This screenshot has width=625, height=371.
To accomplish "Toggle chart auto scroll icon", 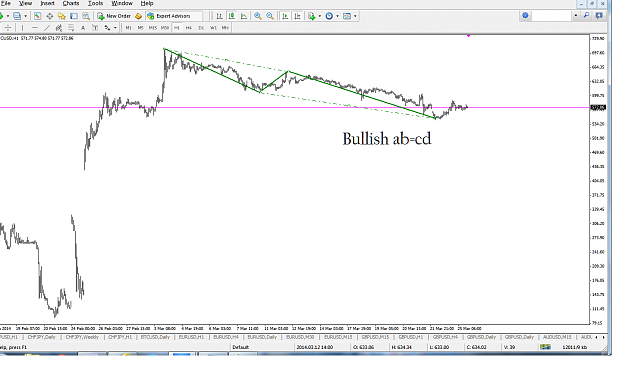I will click(x=285, y=16).
